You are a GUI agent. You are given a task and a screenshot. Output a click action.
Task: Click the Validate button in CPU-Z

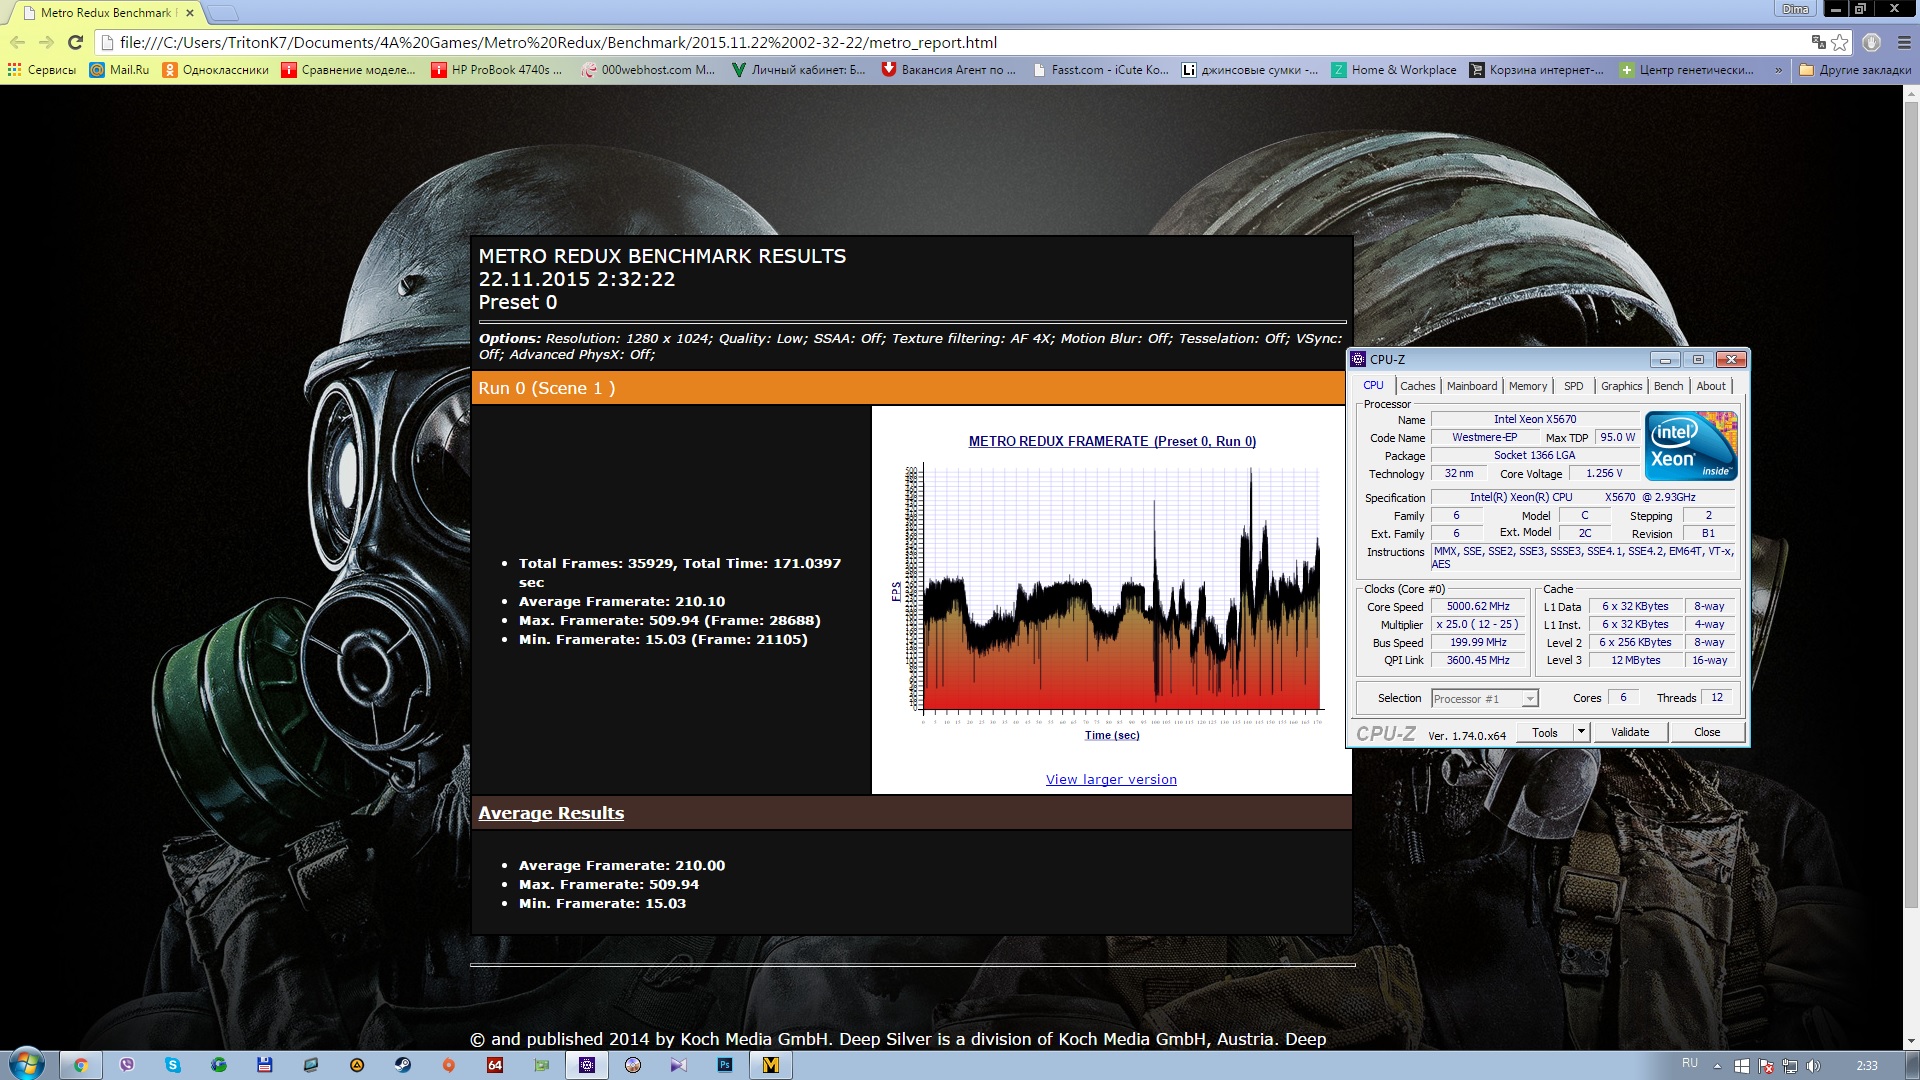coord(1629,732)
